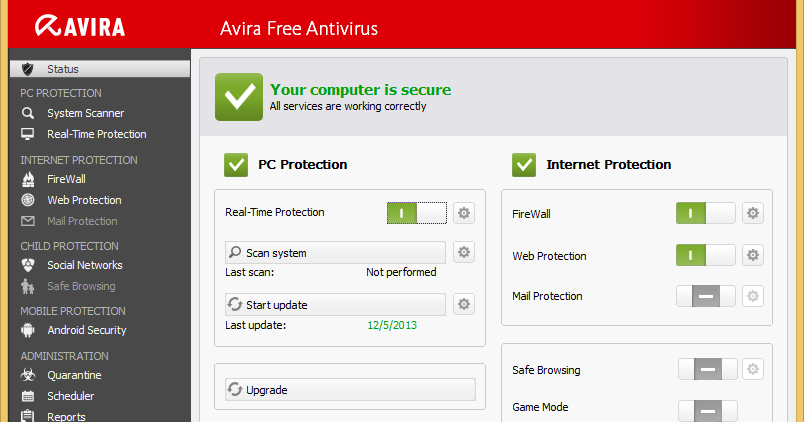The image size is (804, 422).
Task: Click the Quarantine biohazard icon
Action: click(x=28, y=375)
